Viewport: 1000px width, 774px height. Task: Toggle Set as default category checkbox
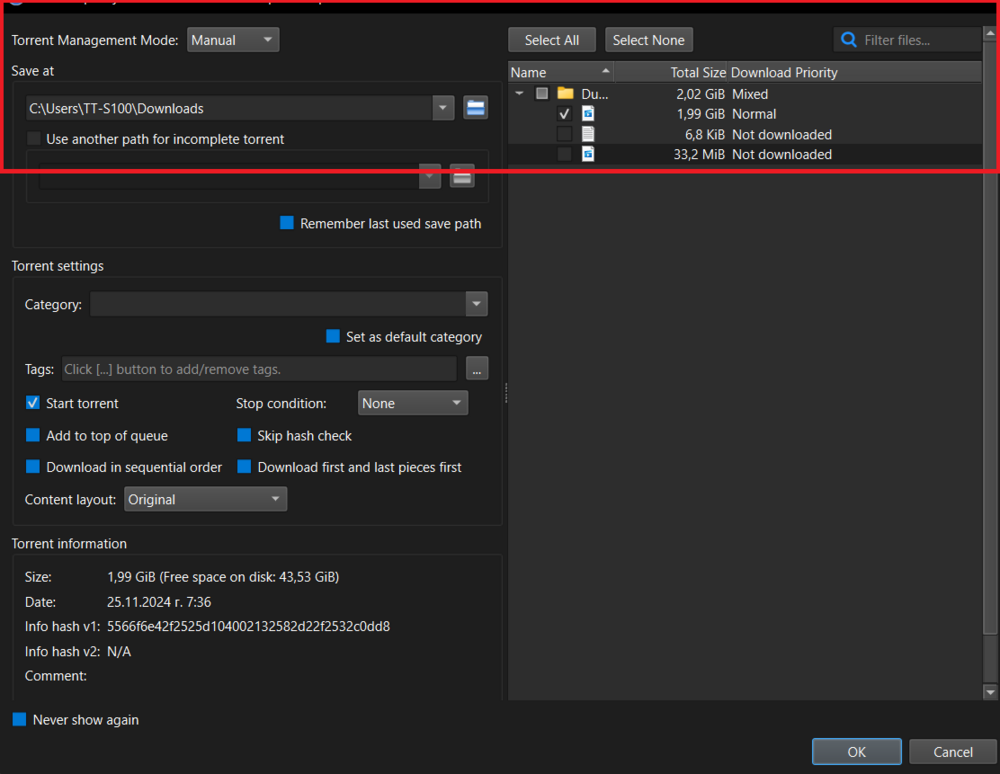[x=404, y=337]
